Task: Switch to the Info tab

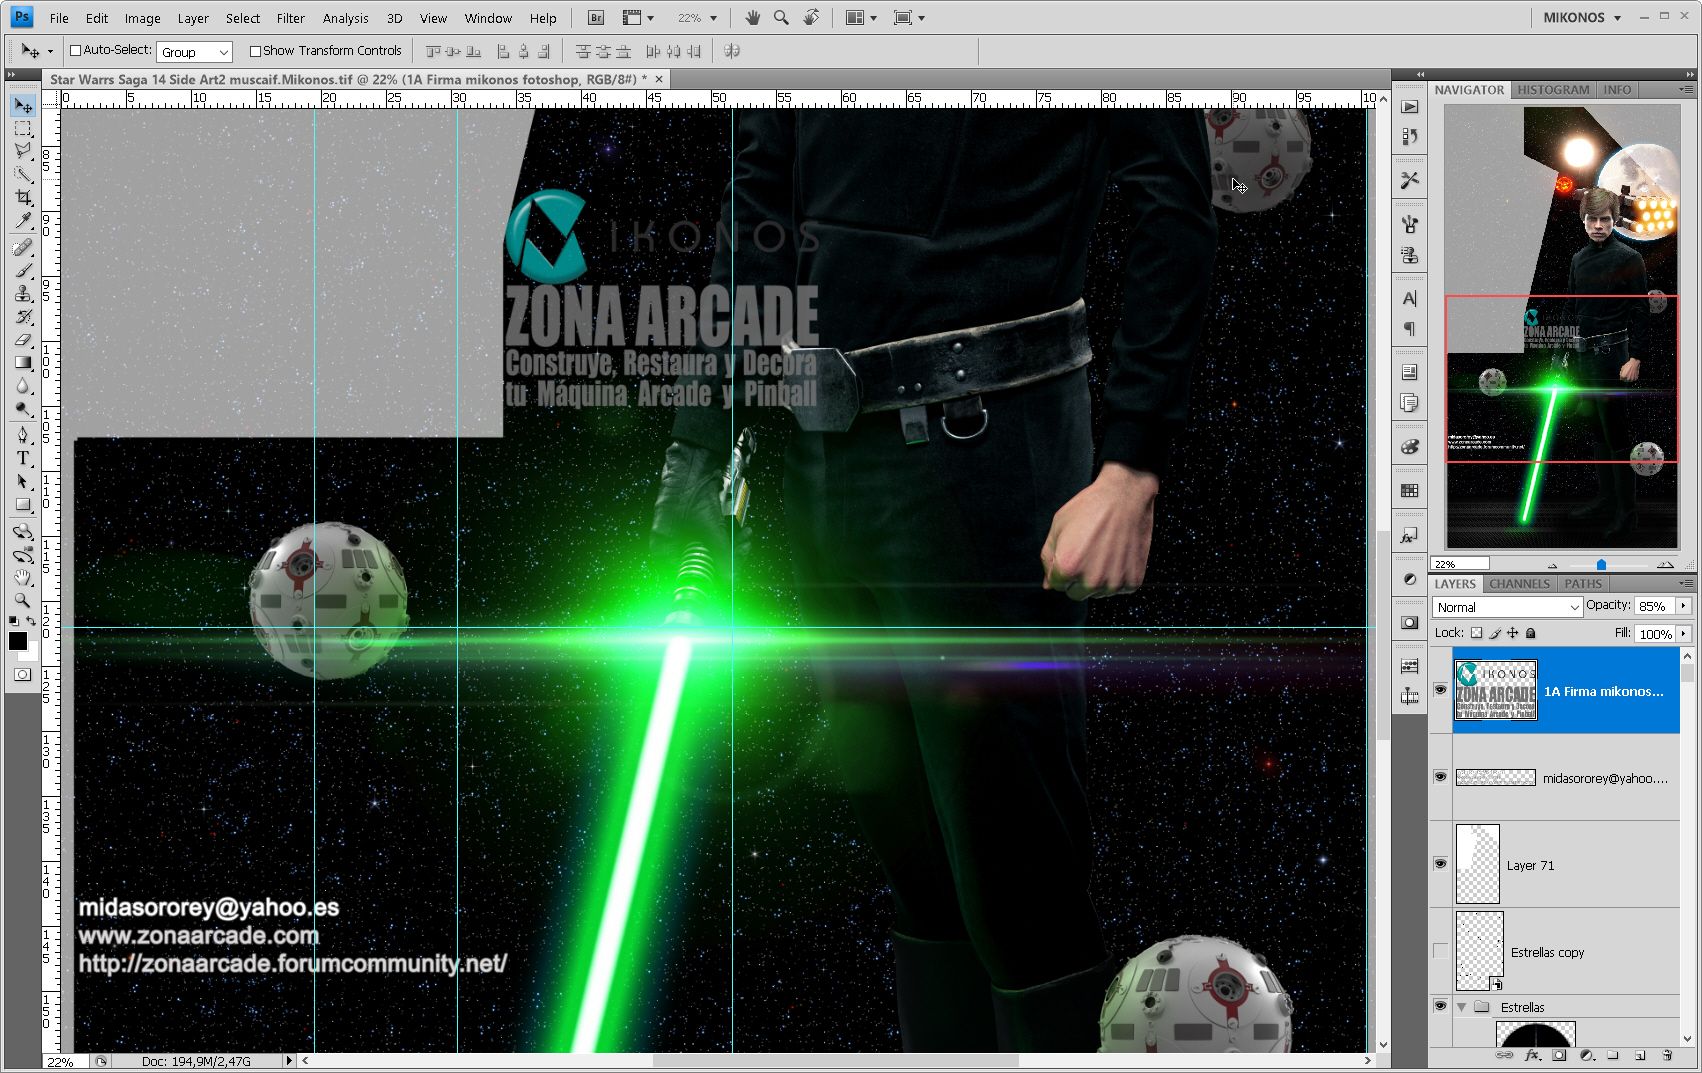Action: pyautogui.click(x=1617, y=90)
